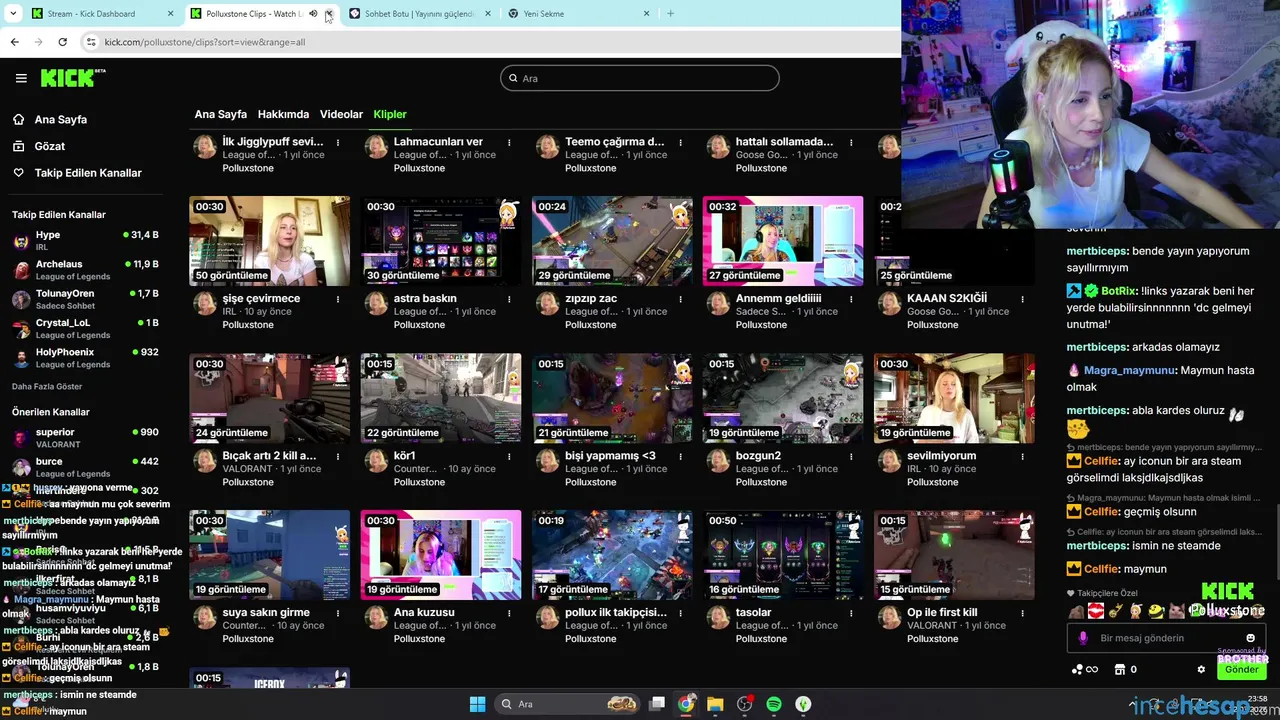
Task: Switch to Ana Sayfa channel tab
Action: pos(220,114)
